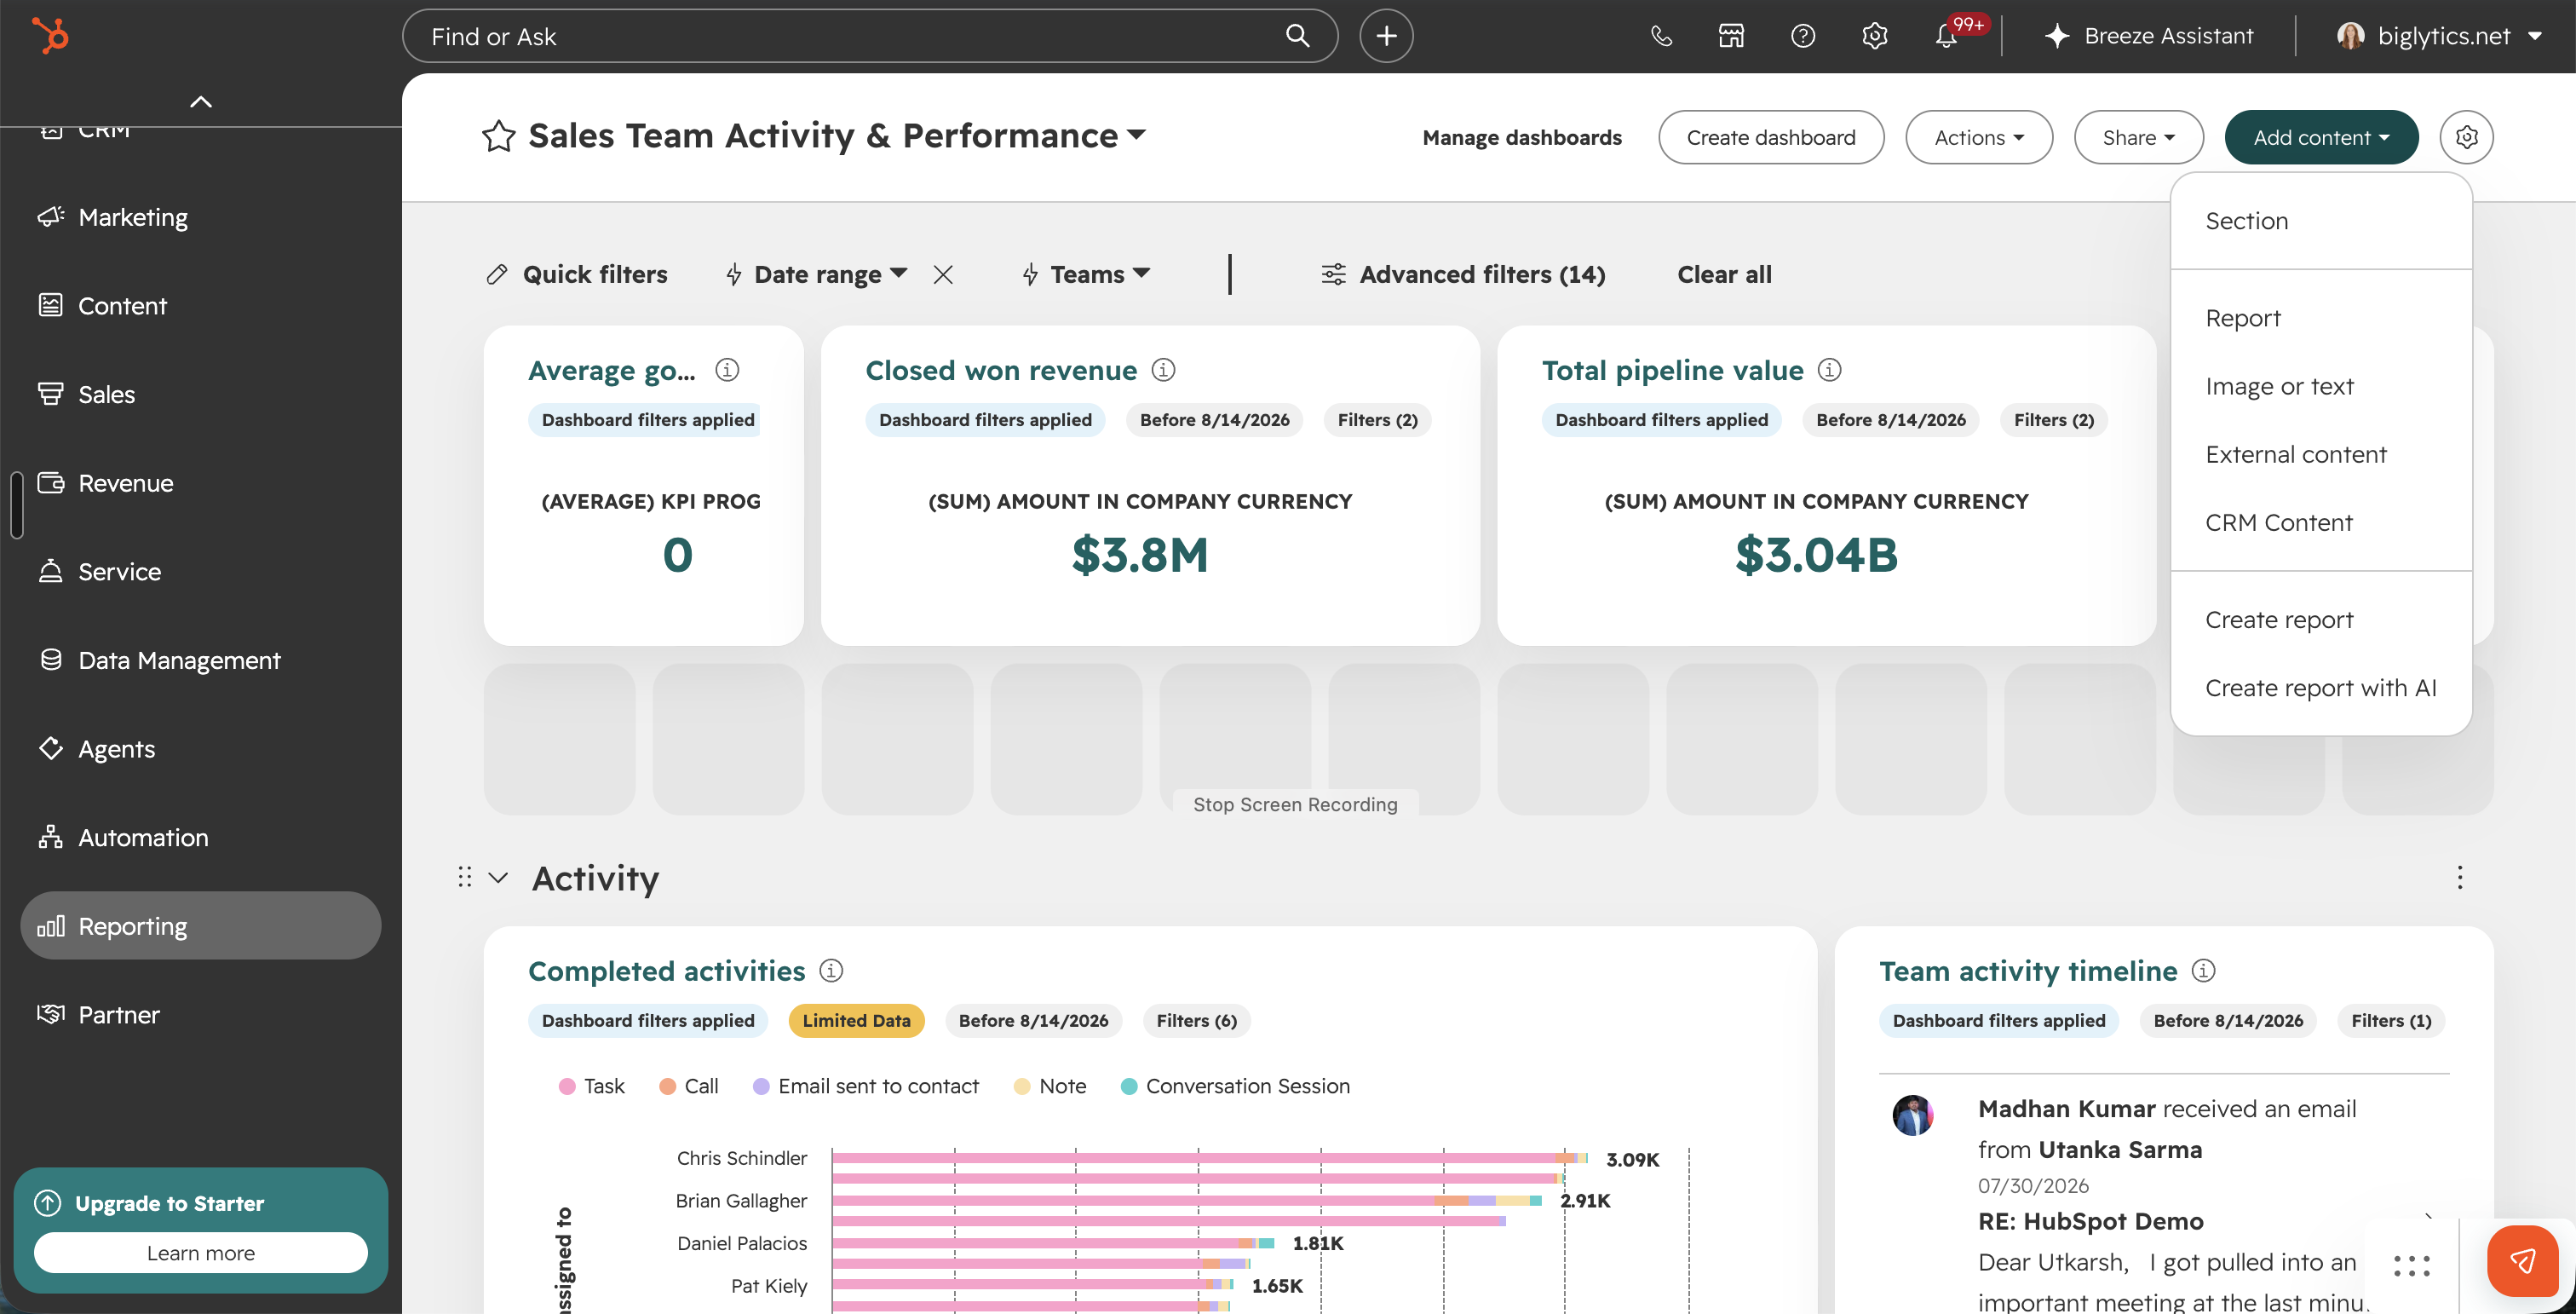Image resolution: width=2576 pixels, height=1314 pixels.
Task: Click Manage dashboards link
Action: 1522,137
